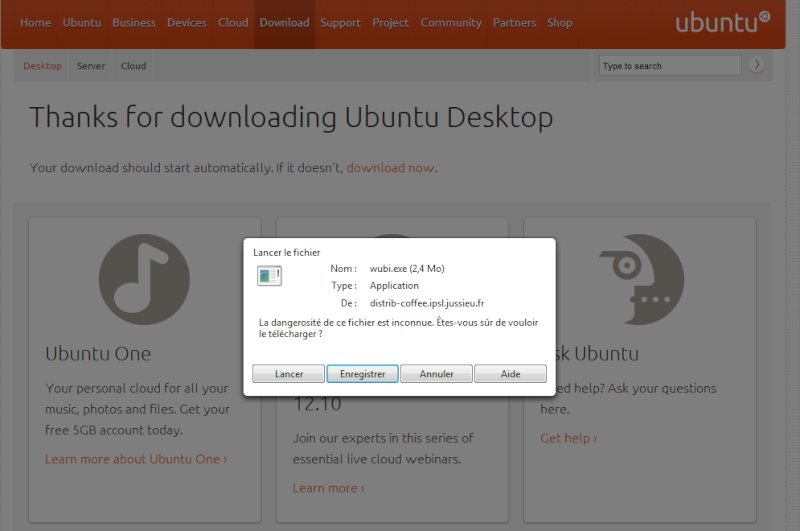Open the Ubuntu menu item
Screen dimensions: 800x531
pyautogui.click(x=82, y=23)
